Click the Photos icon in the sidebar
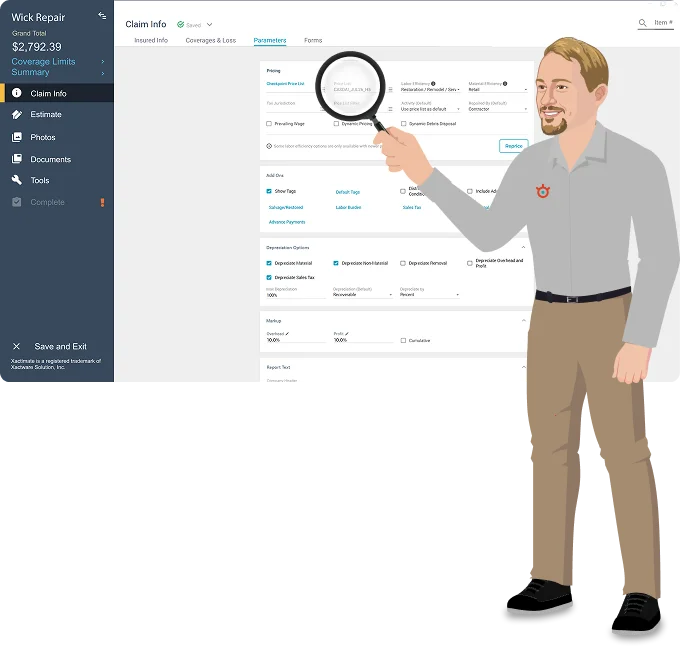The height and width of the screenshot is (648, 681). coord(17,137)
